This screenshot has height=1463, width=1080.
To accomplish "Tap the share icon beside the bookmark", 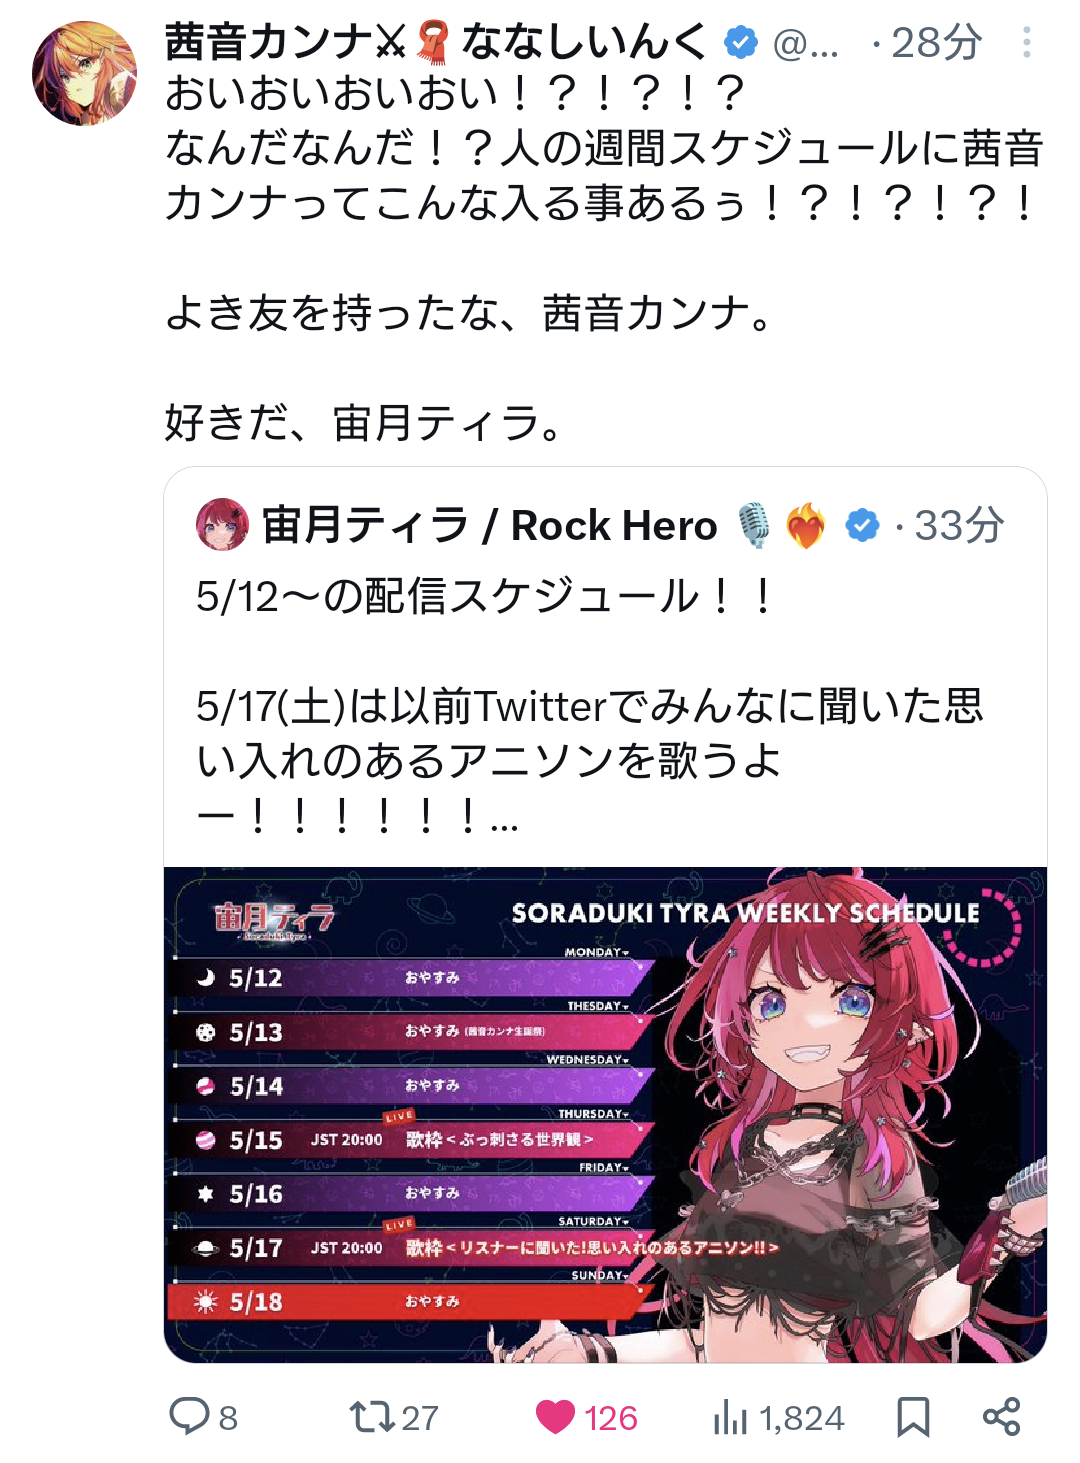I will pos(1001,1417).
